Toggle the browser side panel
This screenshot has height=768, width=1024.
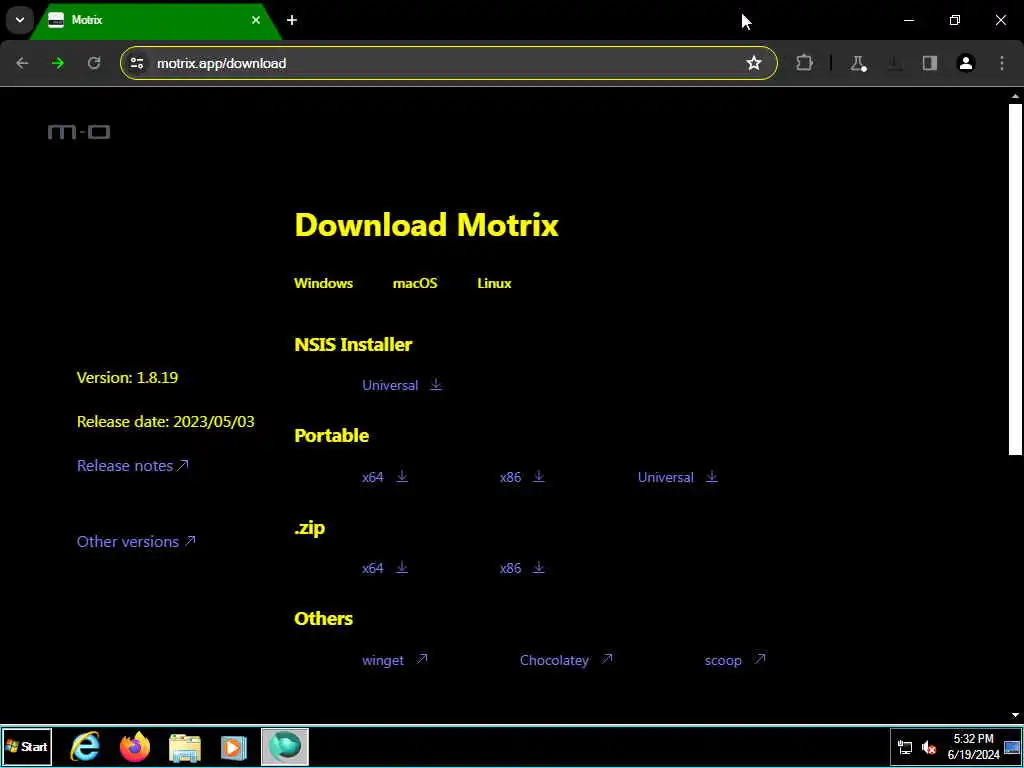click(929, 63)
